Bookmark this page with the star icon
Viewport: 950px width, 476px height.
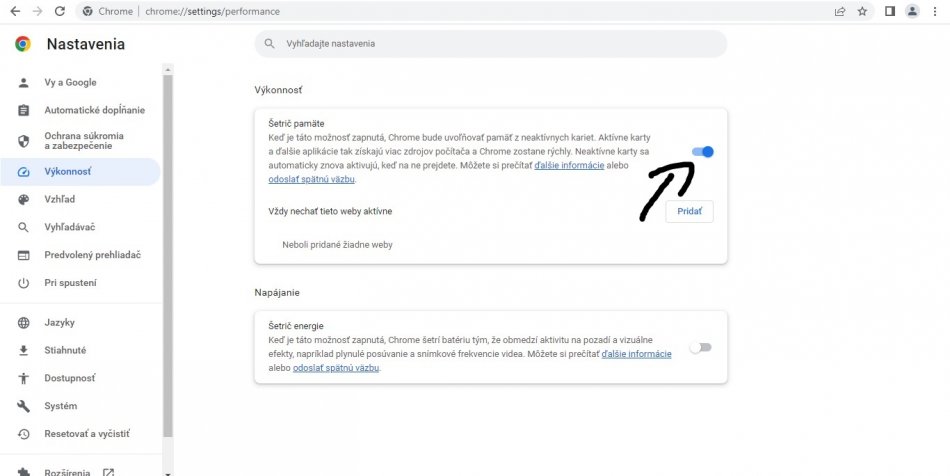pyautogui.click(x=862, y=11)
